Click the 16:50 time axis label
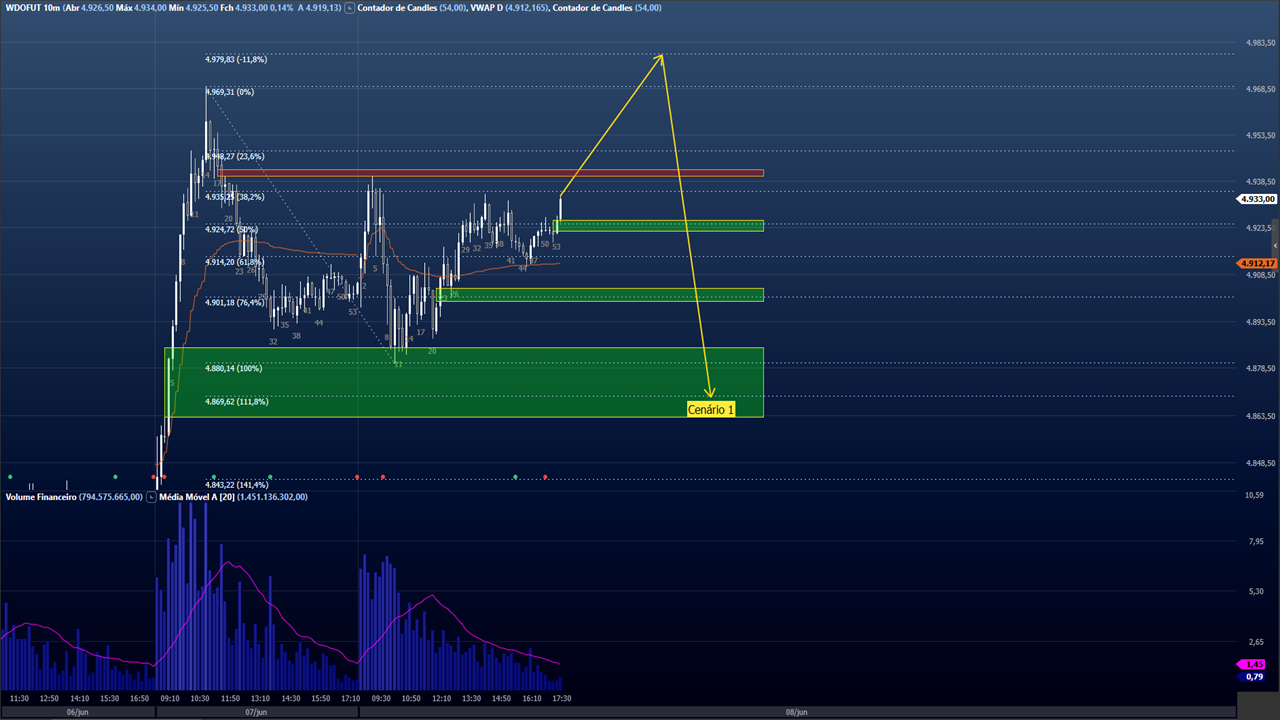This screenshot has height=720, width=1280. click(x=139, y=698)
